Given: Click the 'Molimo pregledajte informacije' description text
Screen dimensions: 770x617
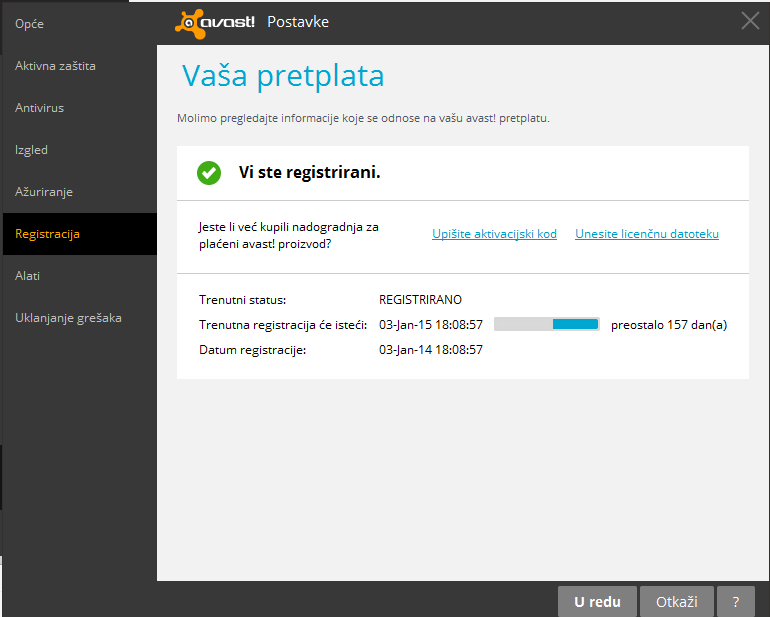Looking at the screenshot, I should (363, 118).
